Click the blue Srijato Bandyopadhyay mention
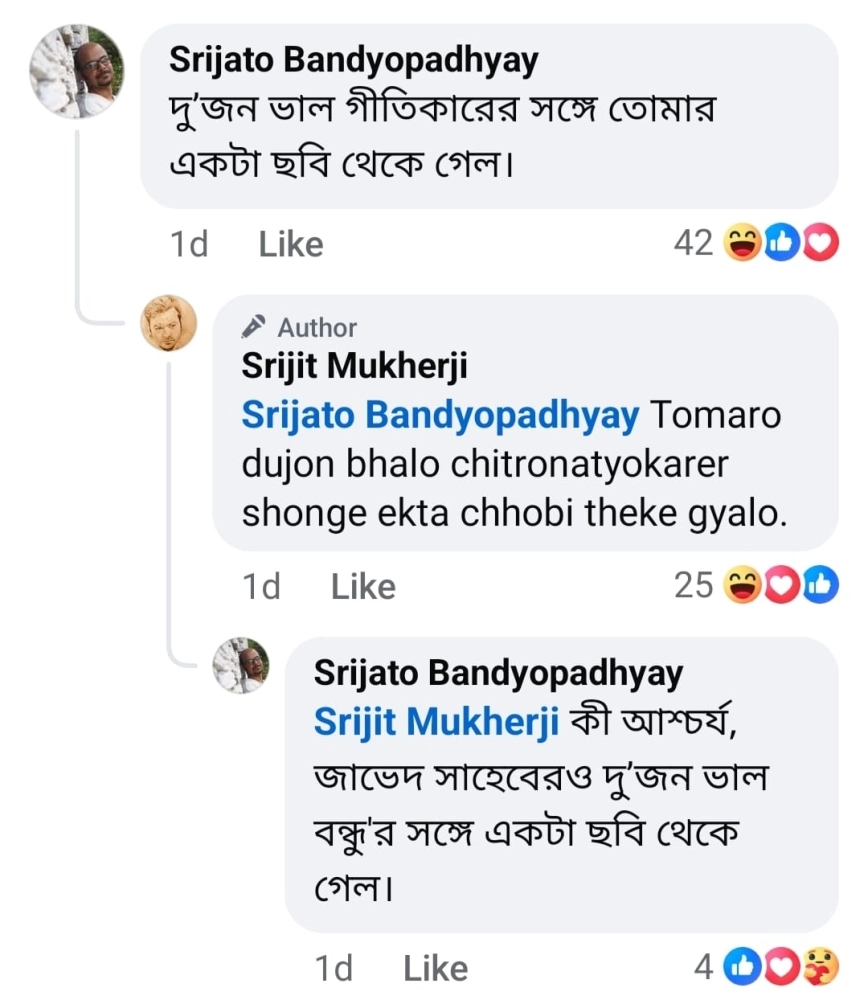 440,415
